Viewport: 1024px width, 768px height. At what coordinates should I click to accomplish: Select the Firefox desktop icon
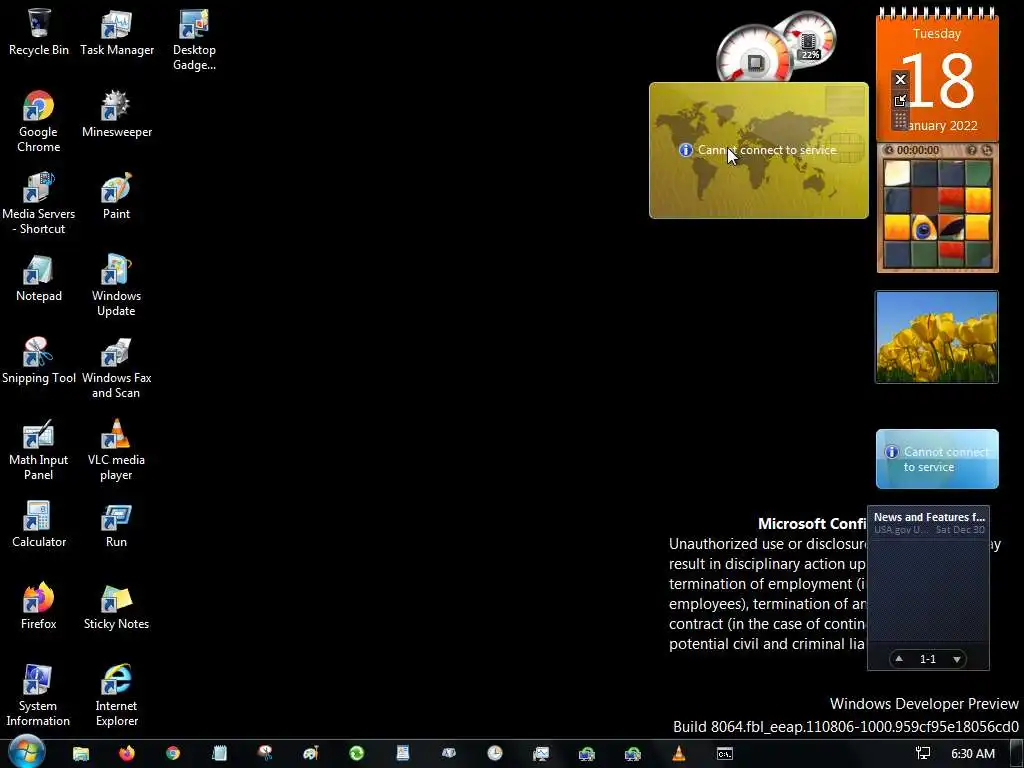tap(39, 607)
